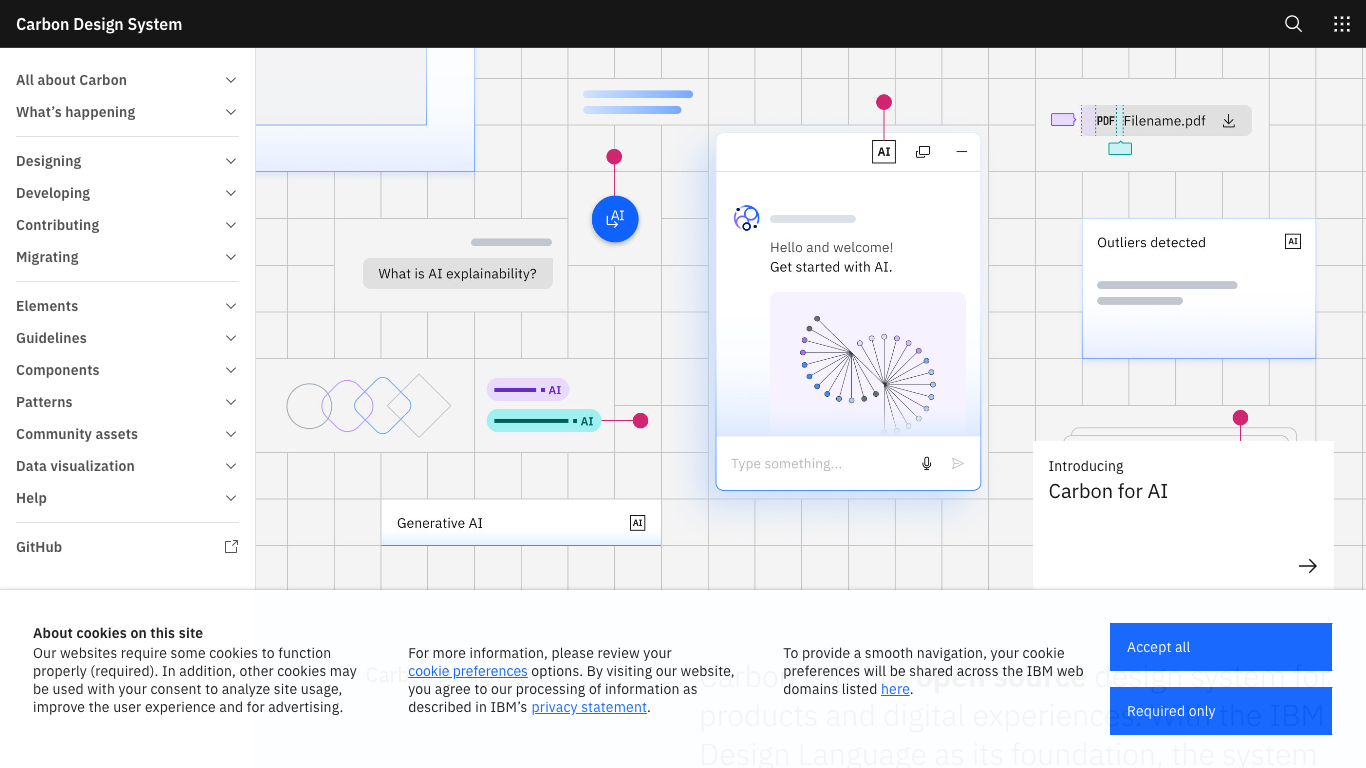1366x768 pixels.
Task: Click the external link icon beside GitHub
Action: (x=231, y=547)
